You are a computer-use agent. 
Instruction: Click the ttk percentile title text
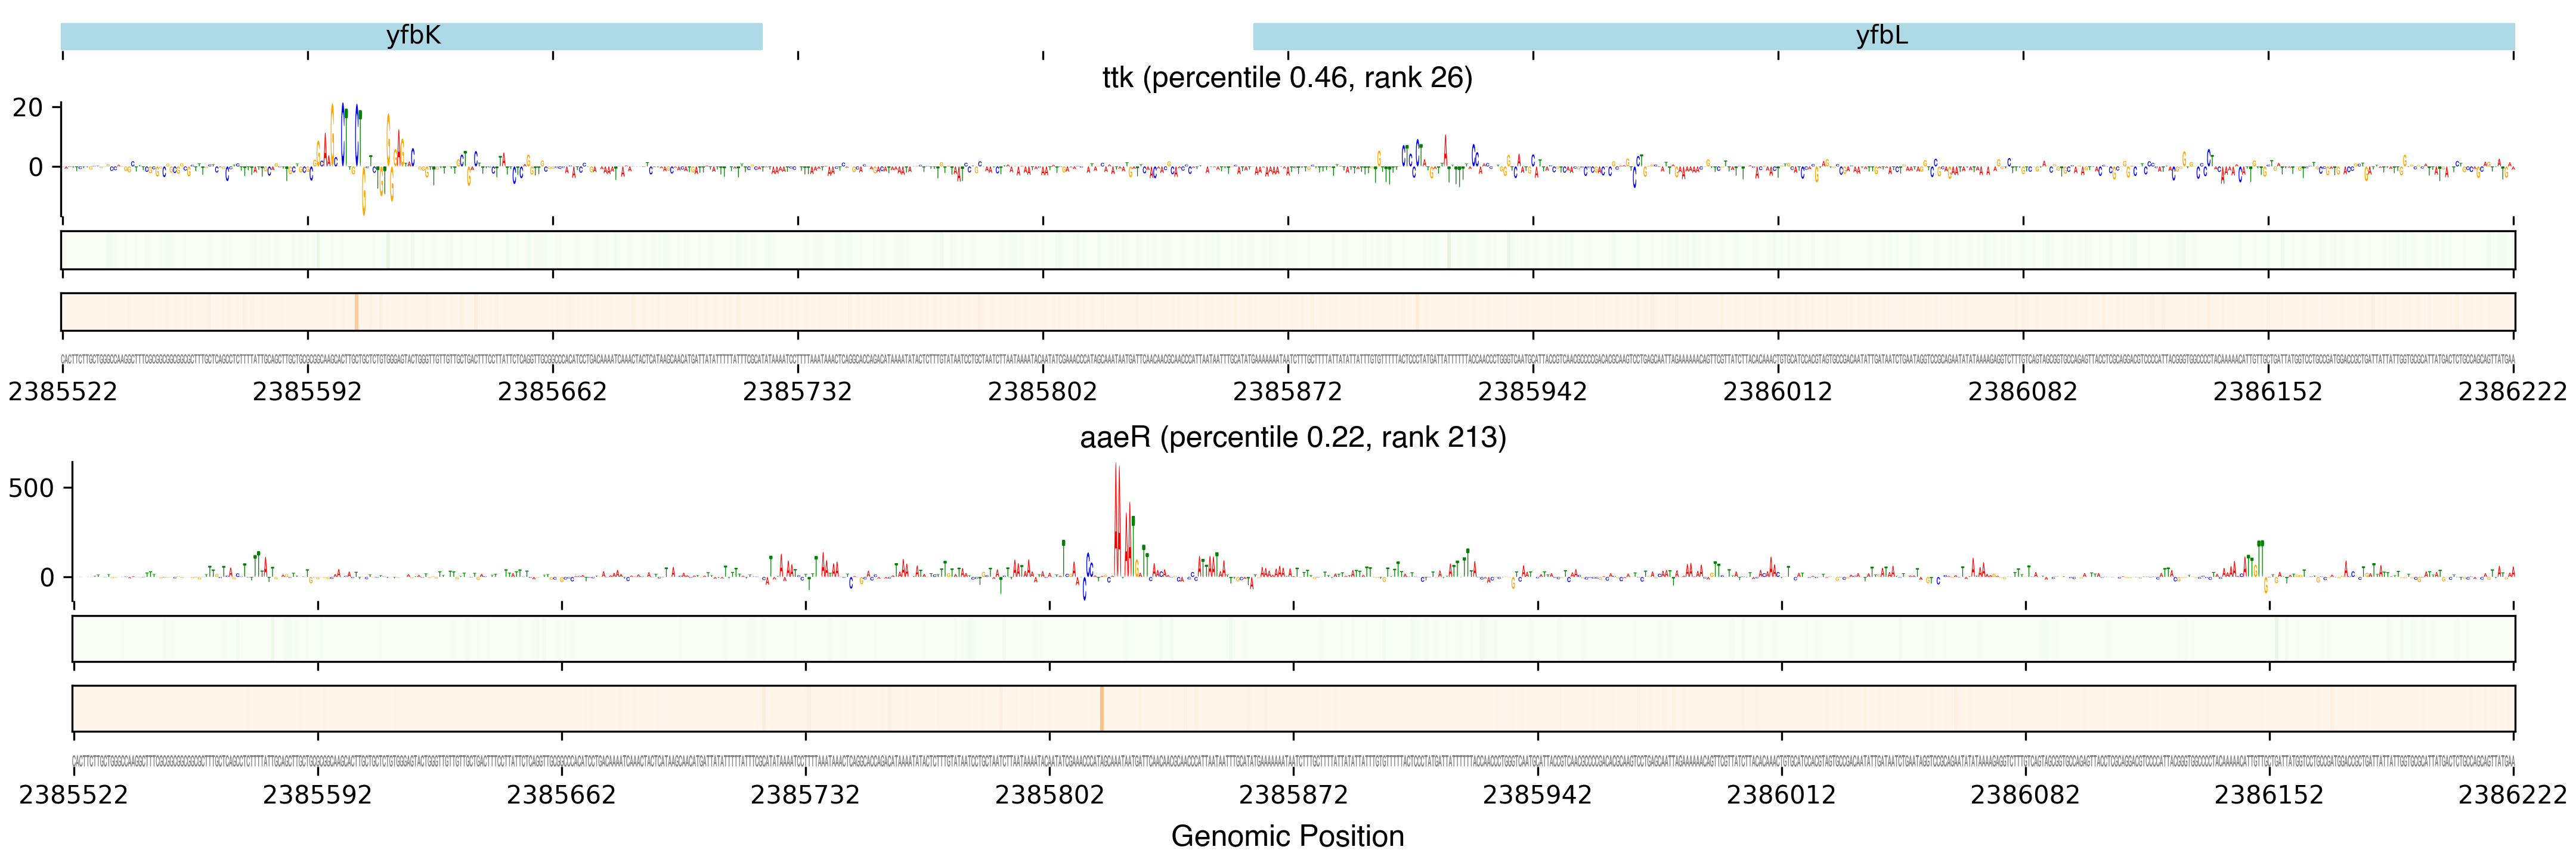click(x=1287, y=78)
